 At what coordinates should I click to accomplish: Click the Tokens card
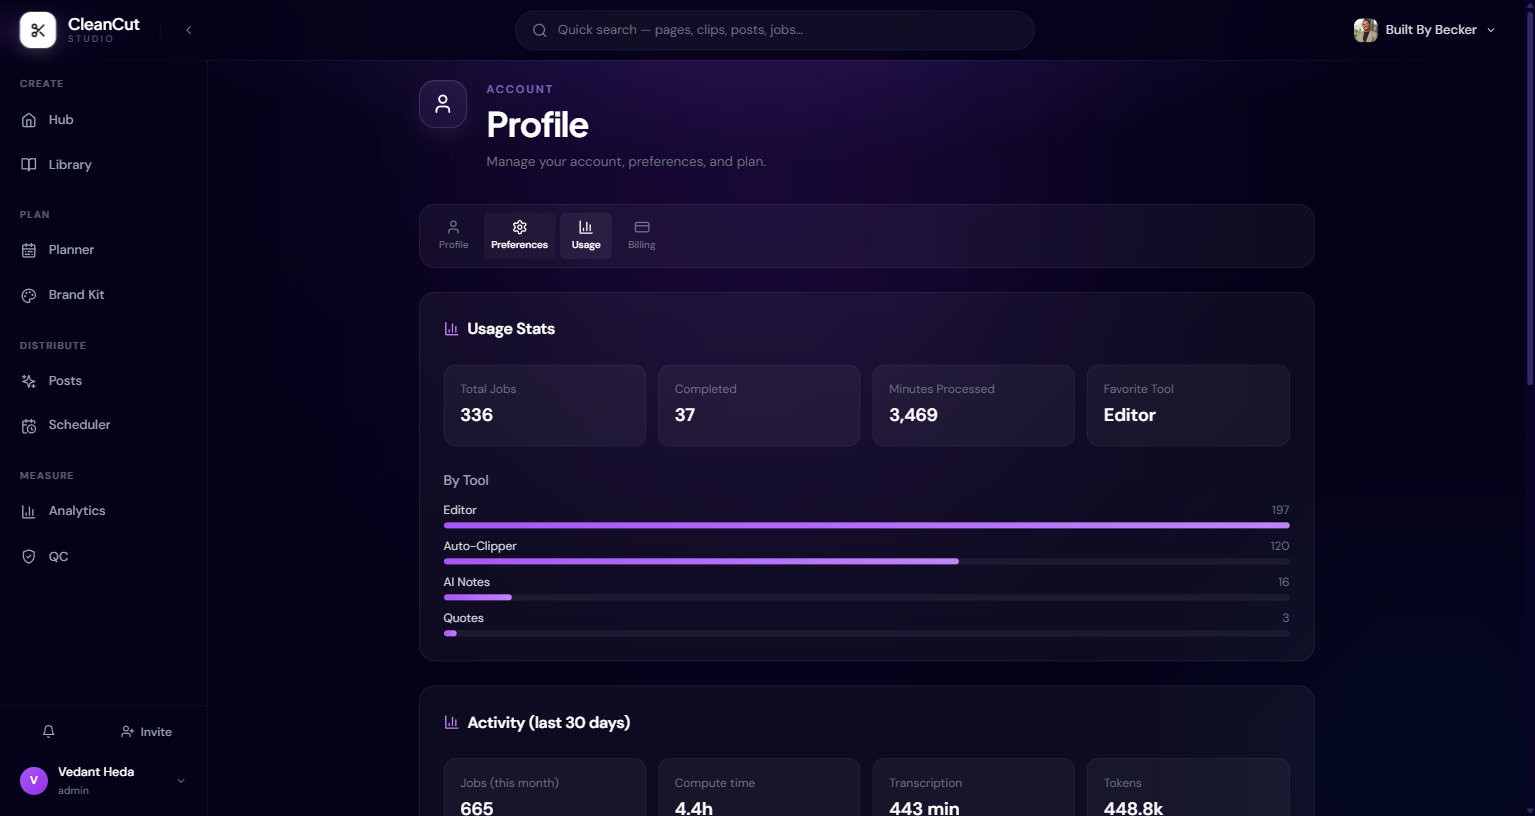(1188, 787)
